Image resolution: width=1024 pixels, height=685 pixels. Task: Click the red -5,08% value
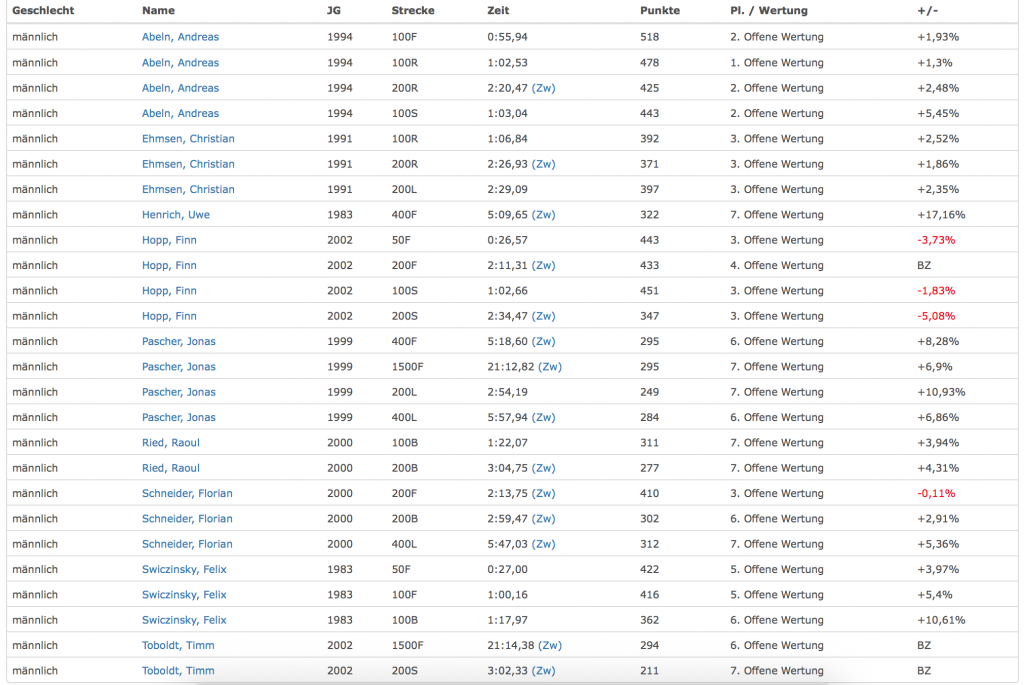(935, 316)
